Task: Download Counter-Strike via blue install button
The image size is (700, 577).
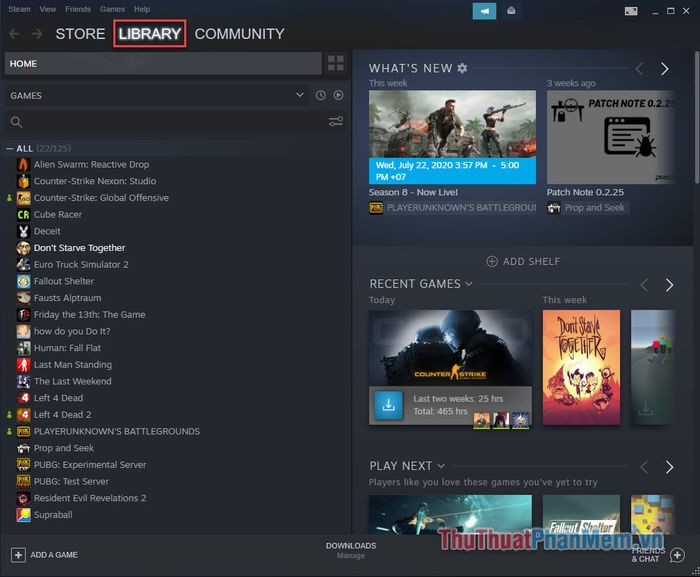Action: (388, 406)
